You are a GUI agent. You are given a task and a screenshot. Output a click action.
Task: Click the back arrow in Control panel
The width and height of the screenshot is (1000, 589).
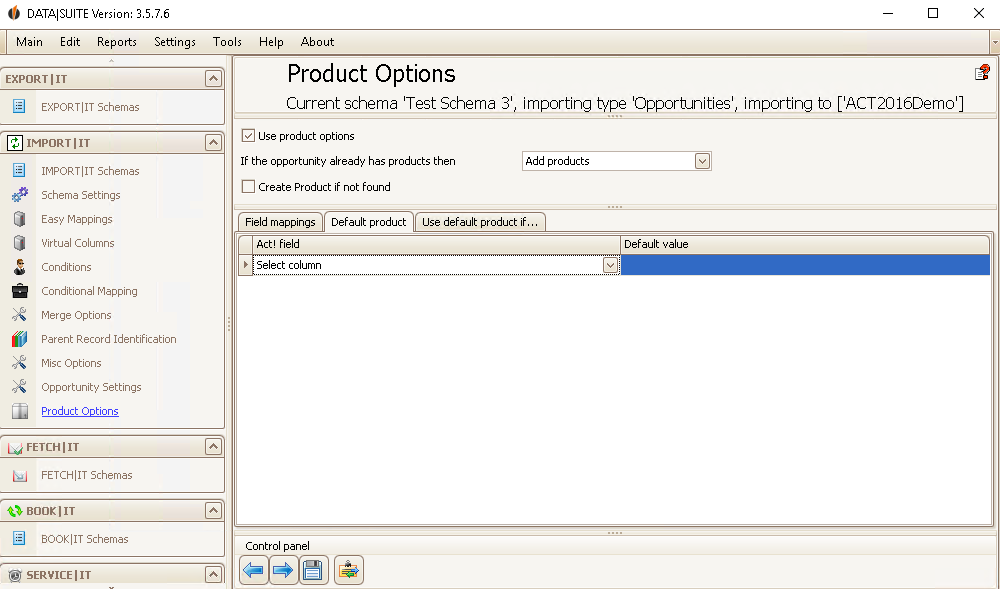click(254, 570)
